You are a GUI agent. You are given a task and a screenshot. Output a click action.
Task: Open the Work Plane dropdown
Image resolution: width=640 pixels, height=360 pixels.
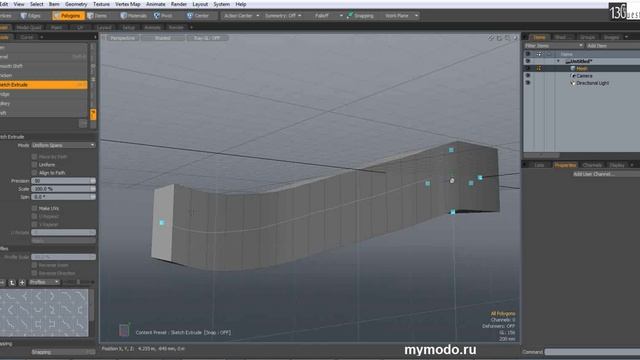(401, 16)
